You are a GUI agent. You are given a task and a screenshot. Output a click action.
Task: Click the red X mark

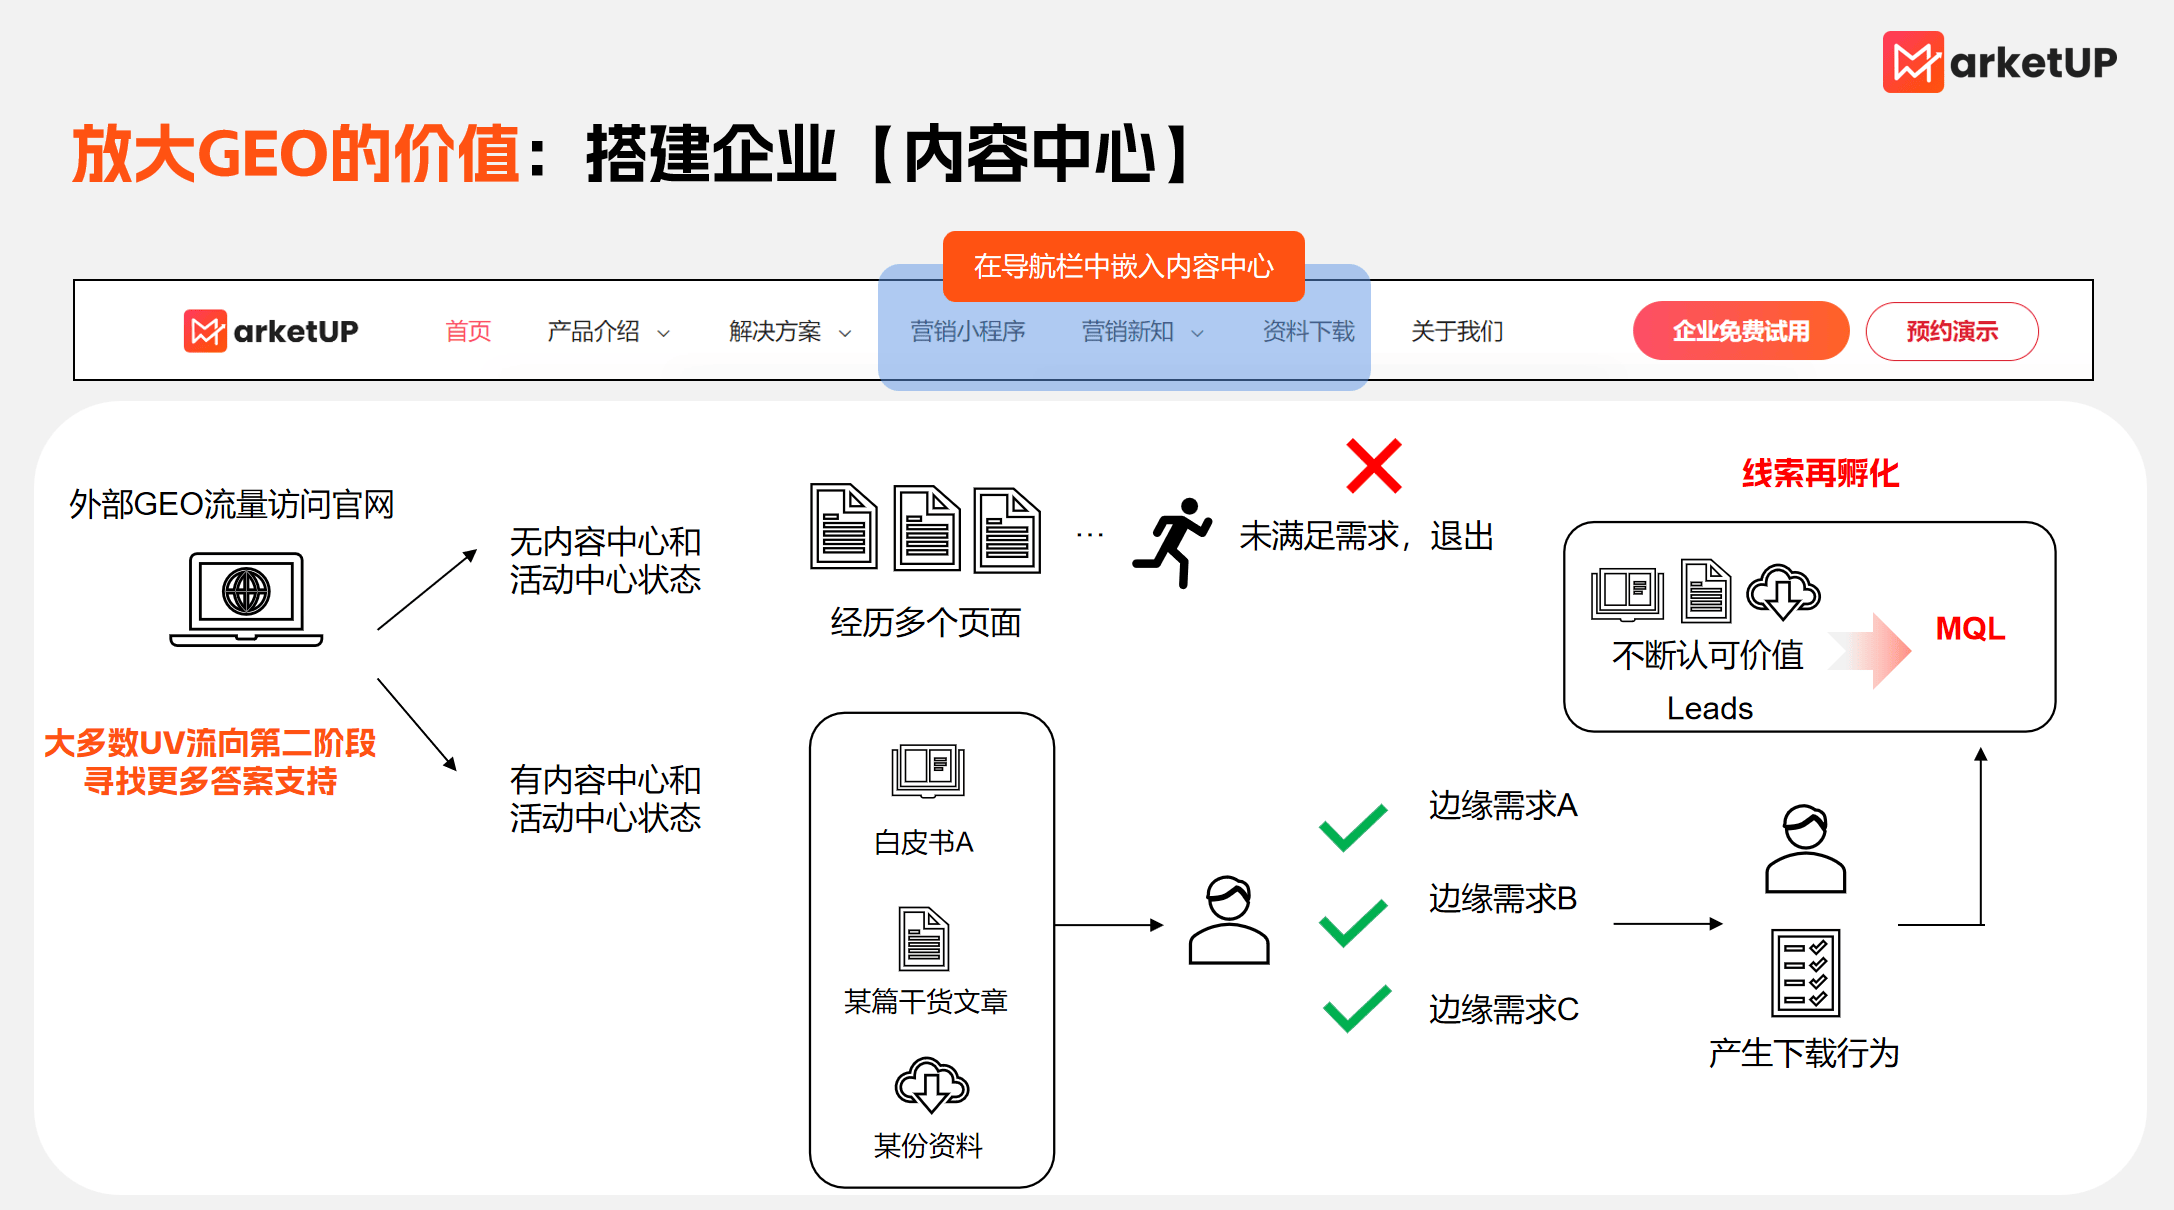(x=1373, y=466)
